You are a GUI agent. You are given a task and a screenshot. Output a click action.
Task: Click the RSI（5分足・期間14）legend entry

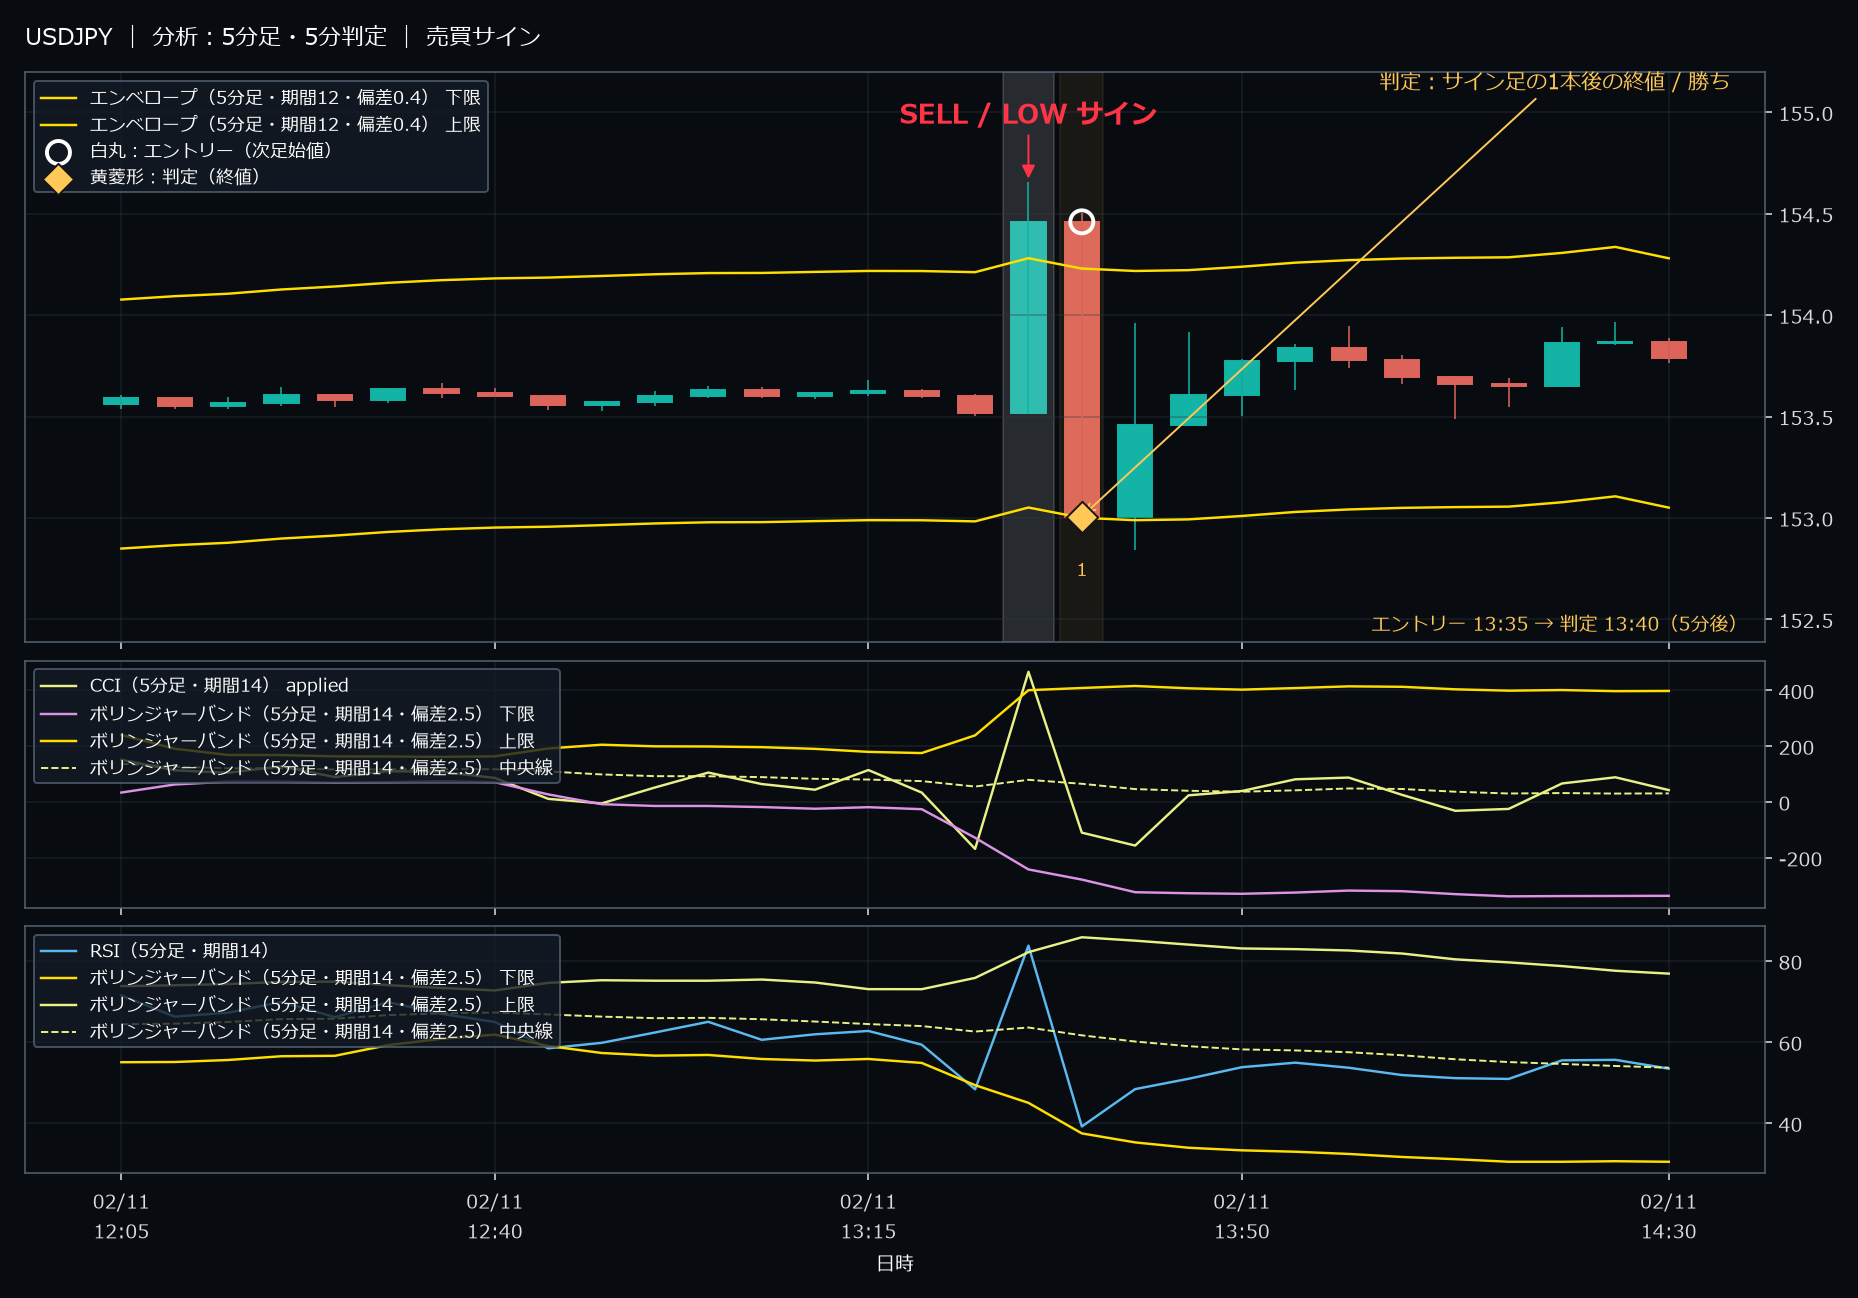pyautogui.click(x=154, y=951)
